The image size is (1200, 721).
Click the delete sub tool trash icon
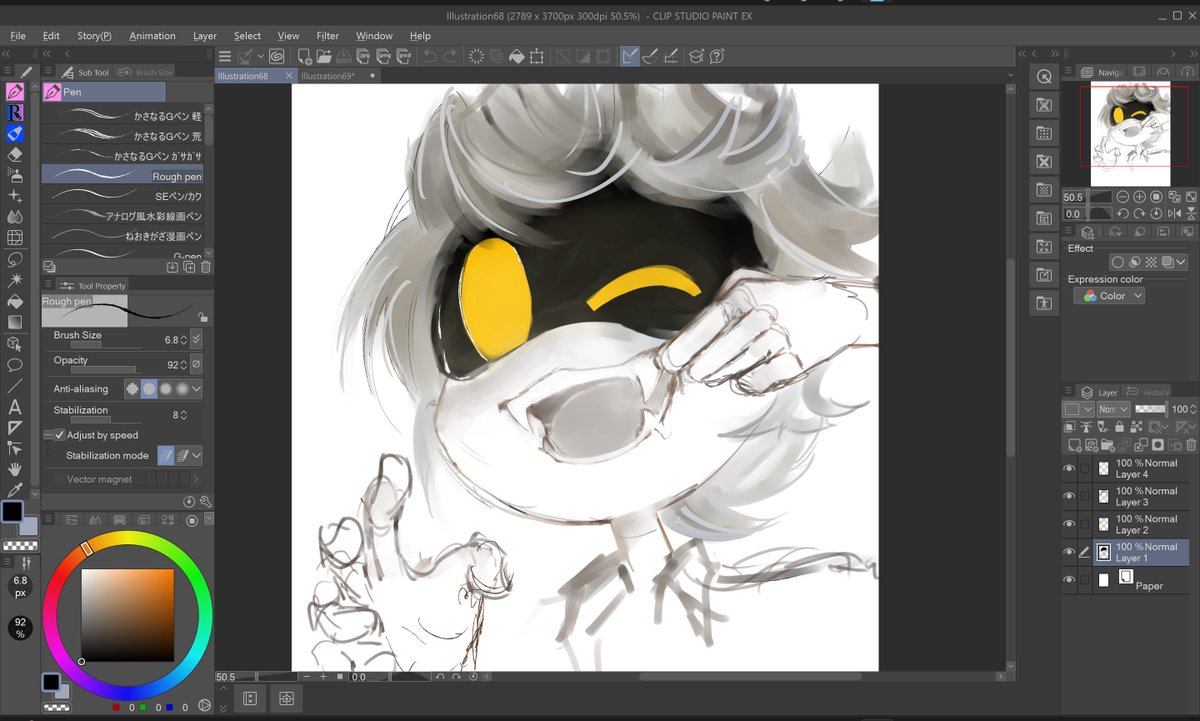click(x=206, y=267)
